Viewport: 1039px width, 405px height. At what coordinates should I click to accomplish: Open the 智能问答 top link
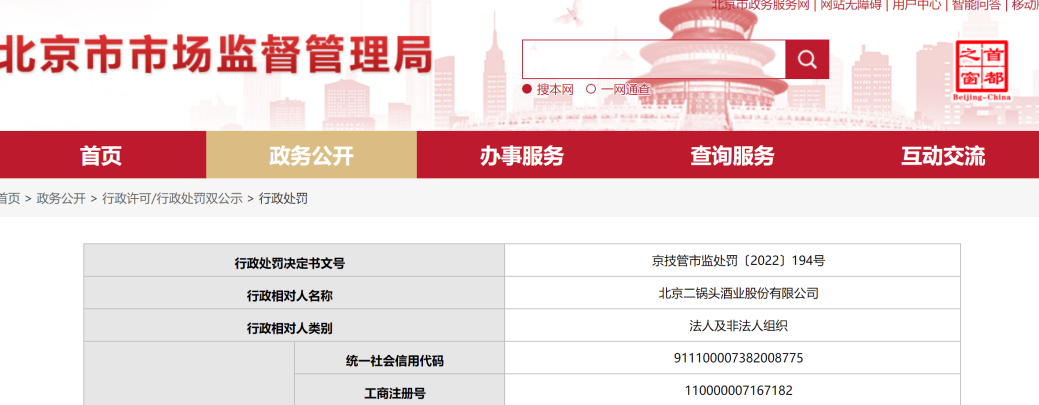[976, 5]
